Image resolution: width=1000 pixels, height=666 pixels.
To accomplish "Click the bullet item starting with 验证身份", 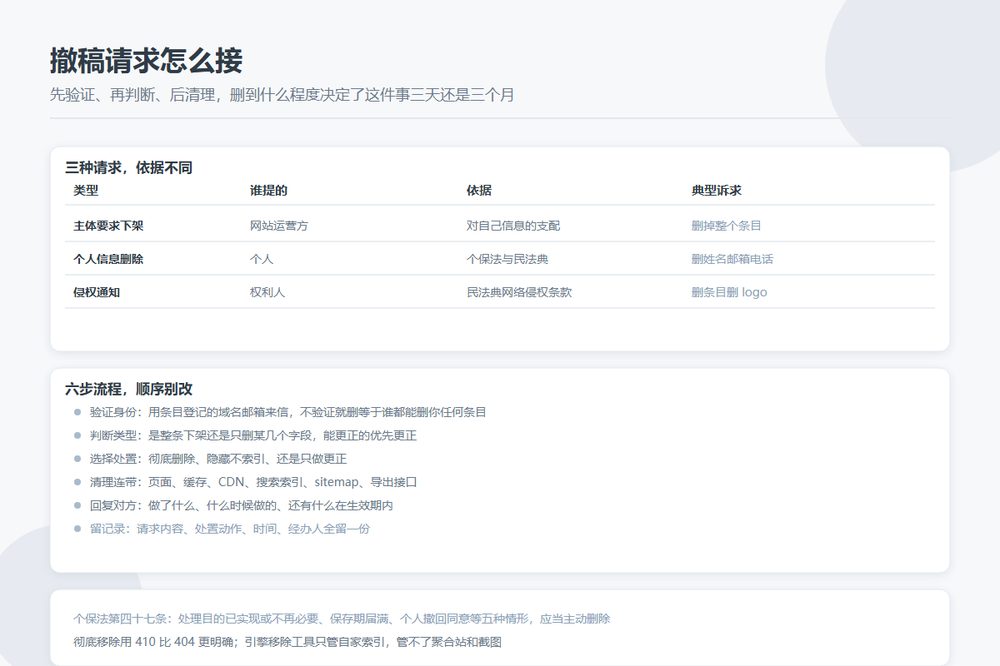I will tap(288, 412).
